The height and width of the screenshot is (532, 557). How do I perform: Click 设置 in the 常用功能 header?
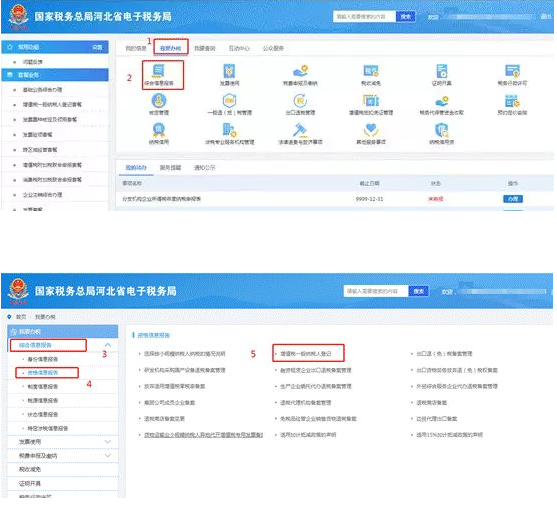pos(98,47)
